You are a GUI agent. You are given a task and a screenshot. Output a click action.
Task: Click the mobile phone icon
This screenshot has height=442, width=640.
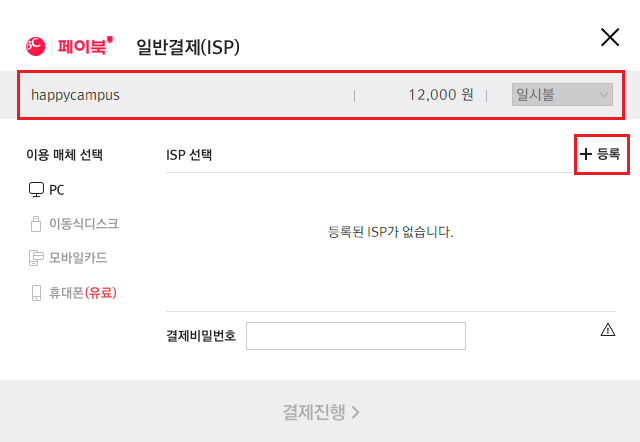[x=37, y=293]
